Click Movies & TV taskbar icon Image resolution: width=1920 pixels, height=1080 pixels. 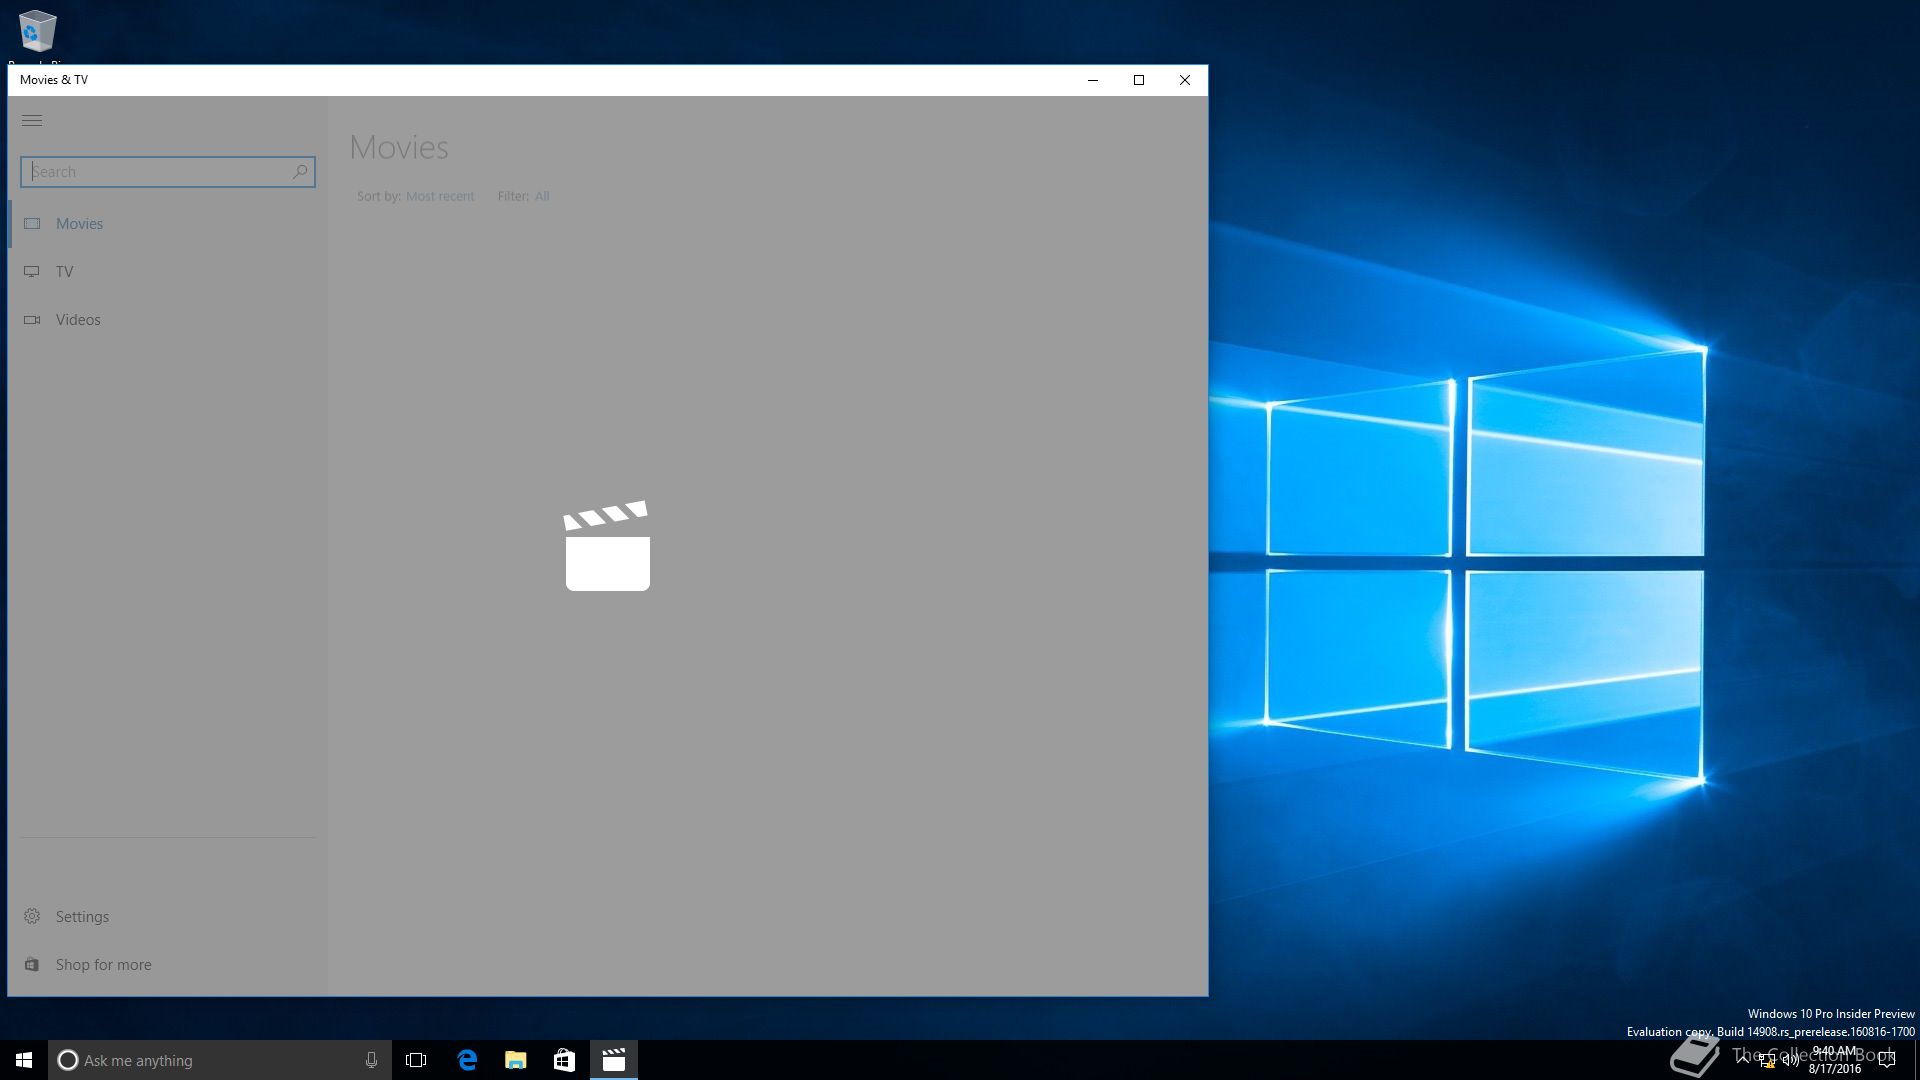(x=613, y=1060)
